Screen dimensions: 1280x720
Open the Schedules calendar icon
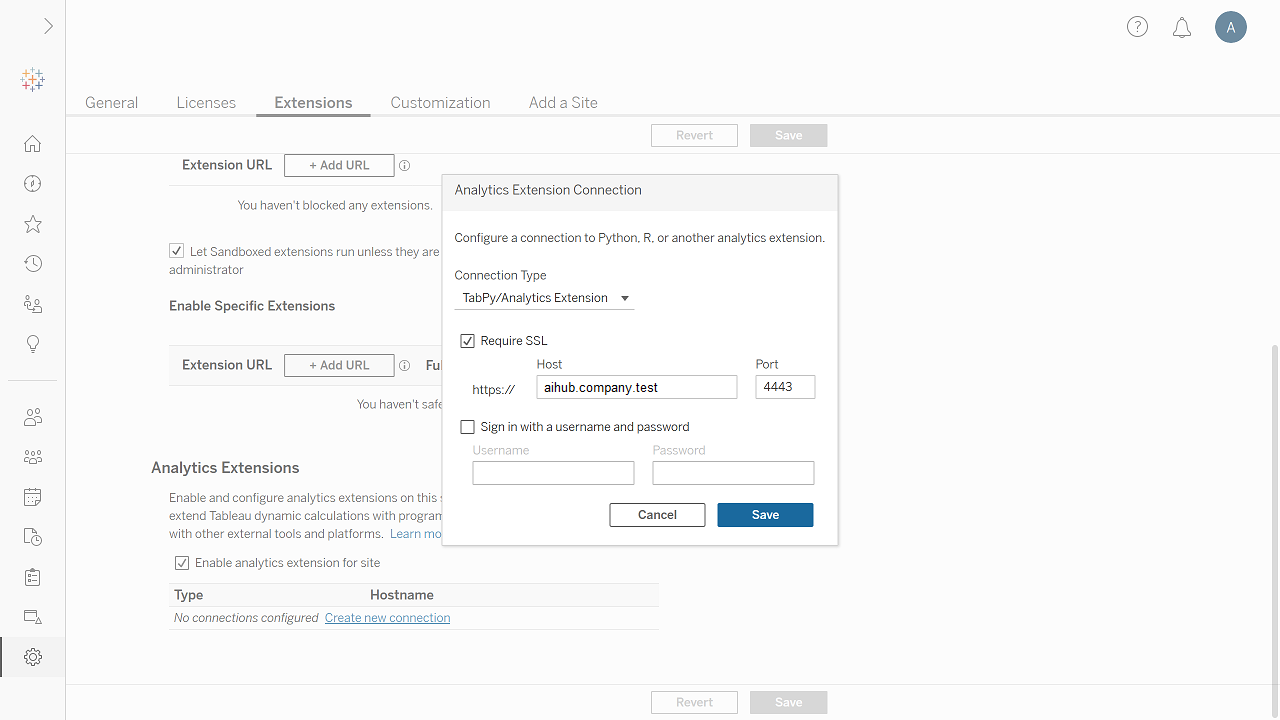coord(33,497)
